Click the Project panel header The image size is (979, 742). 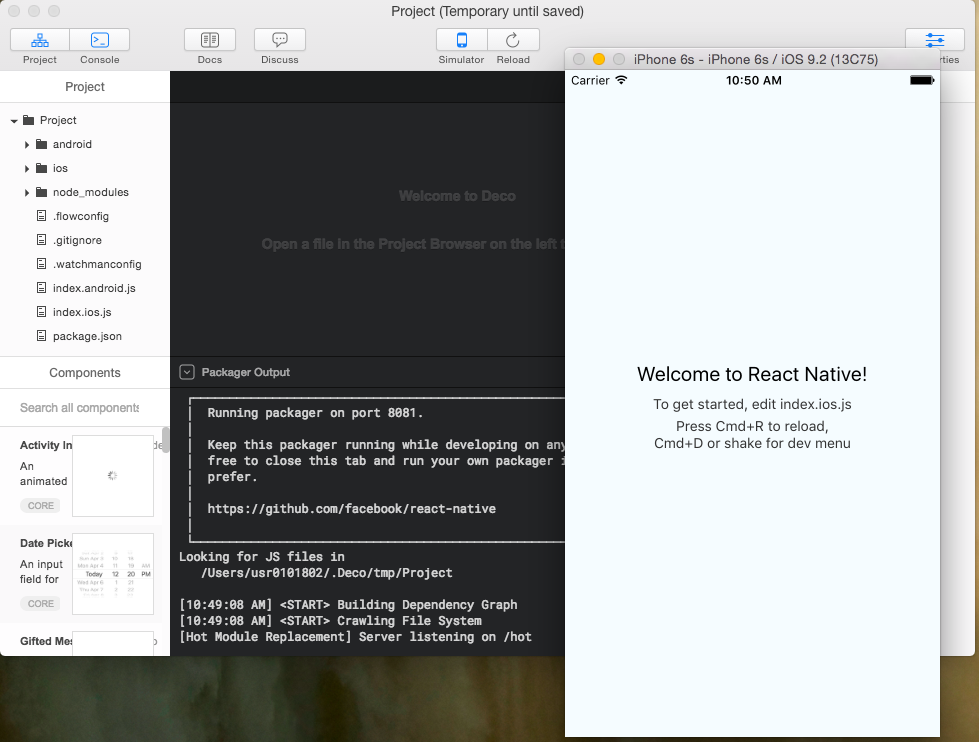[x=85, y=87]
